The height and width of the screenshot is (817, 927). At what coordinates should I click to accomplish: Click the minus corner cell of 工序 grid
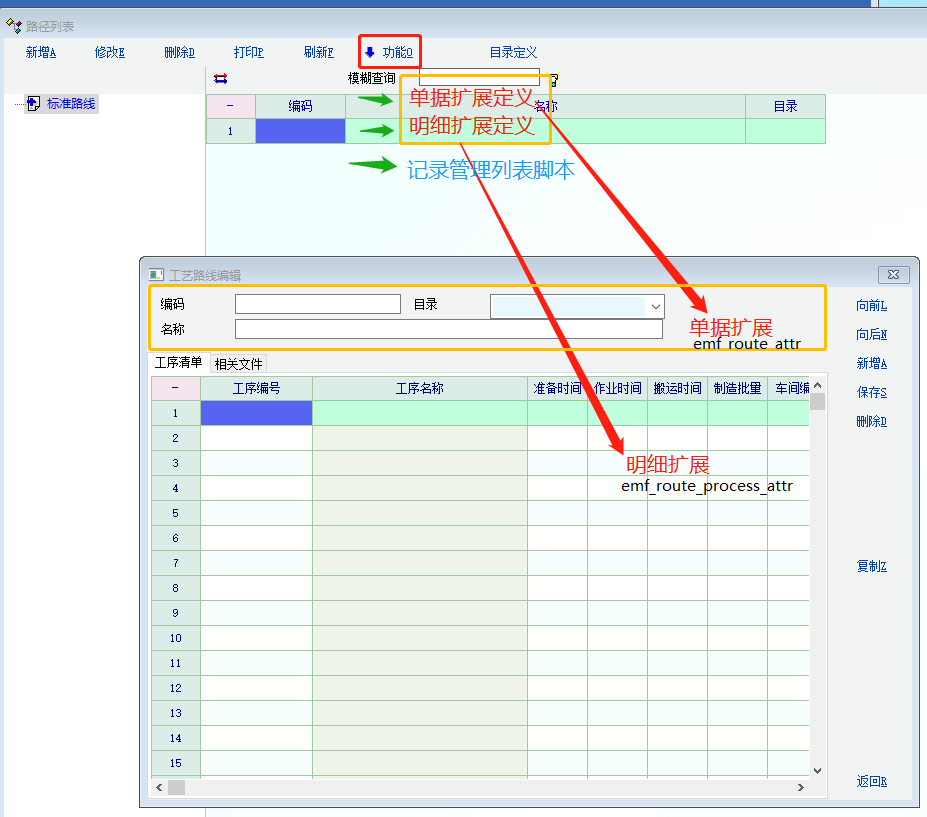[175, 388]
